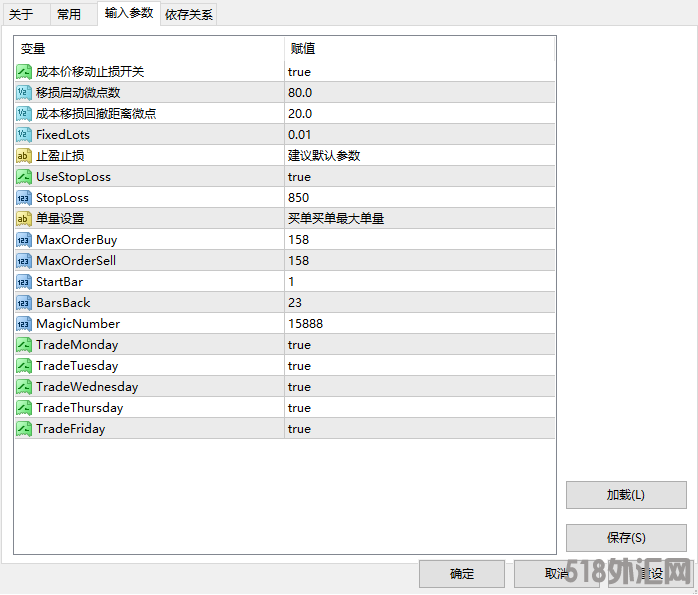
Task: Click the double-type icon beside 移损启动微点数
Action: (x=24, y=93)
